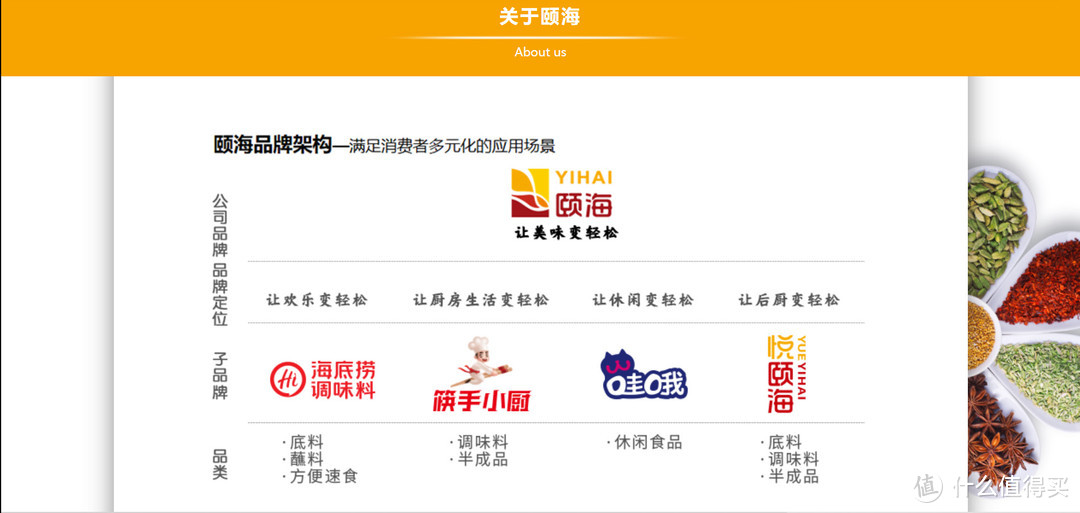Click the 让后厨变轻松 positioning text

coord(789,300)
